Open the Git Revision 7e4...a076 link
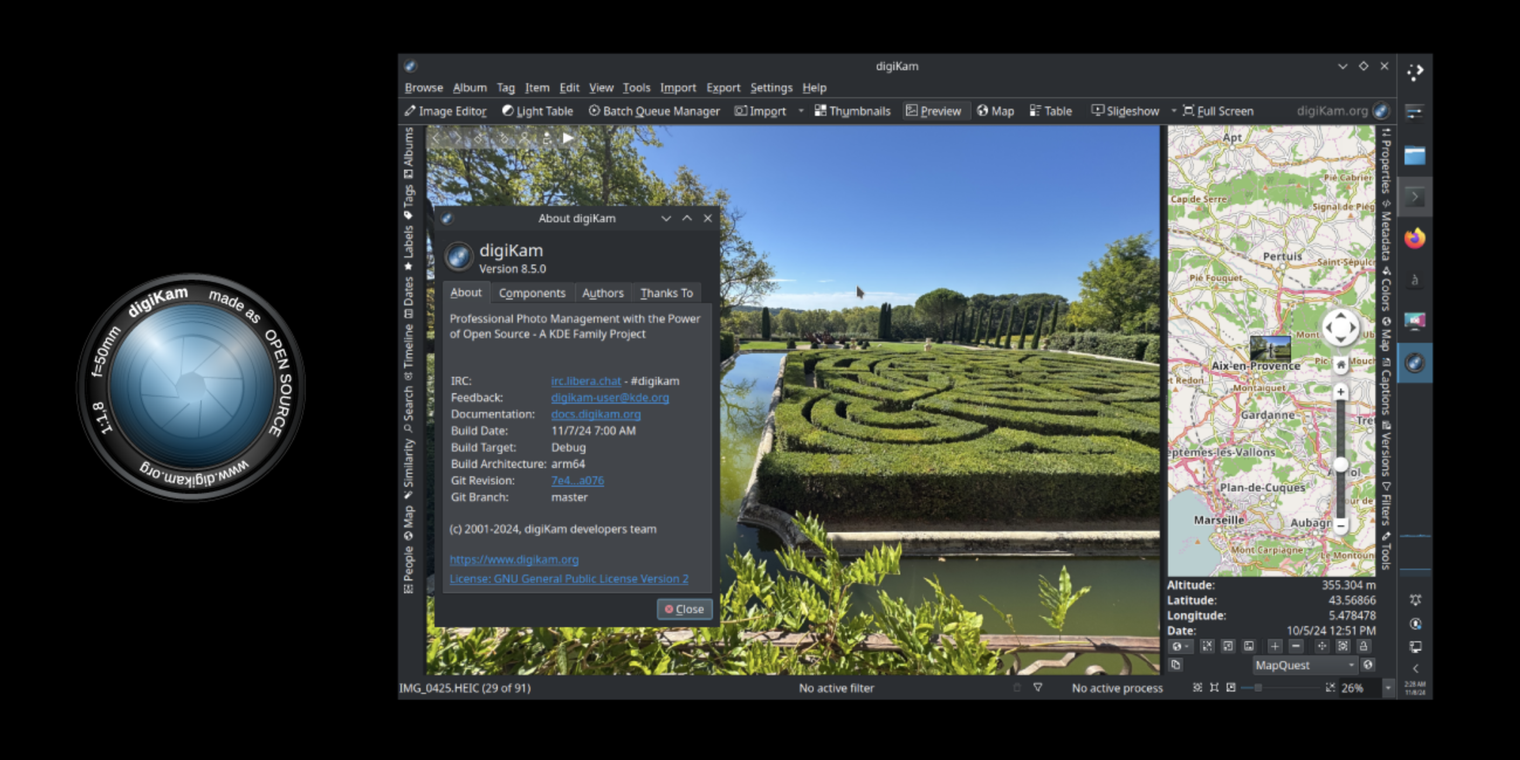 click(x=577, y=480)
